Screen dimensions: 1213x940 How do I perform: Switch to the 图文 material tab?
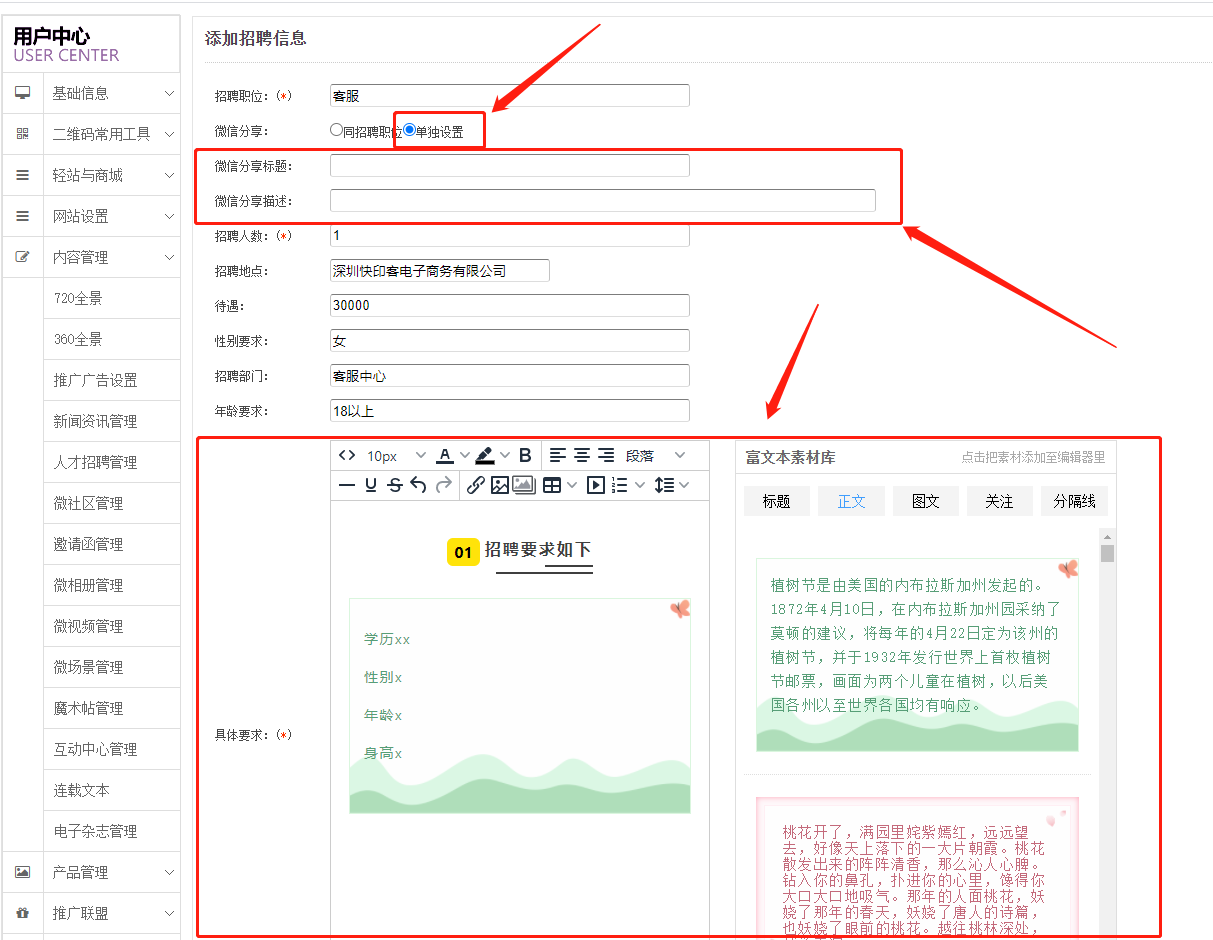point(925,501)
